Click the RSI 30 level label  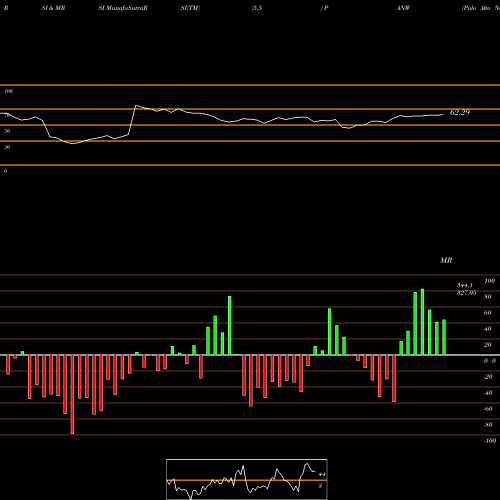coord(7,147)
